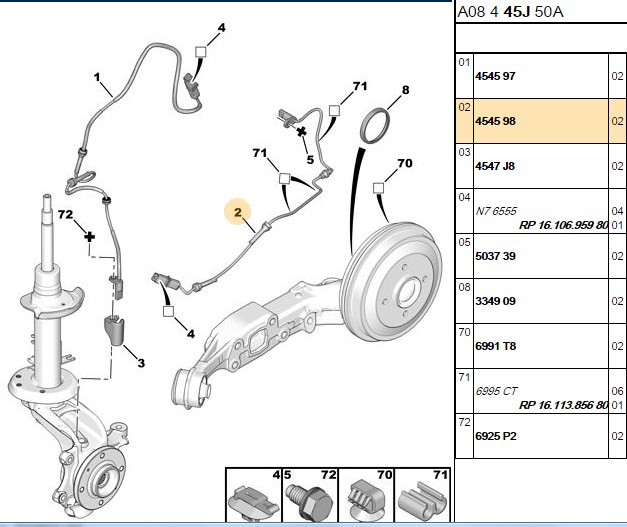Click quantity 02 in the 5037 39 row

[x=617, y=256]
